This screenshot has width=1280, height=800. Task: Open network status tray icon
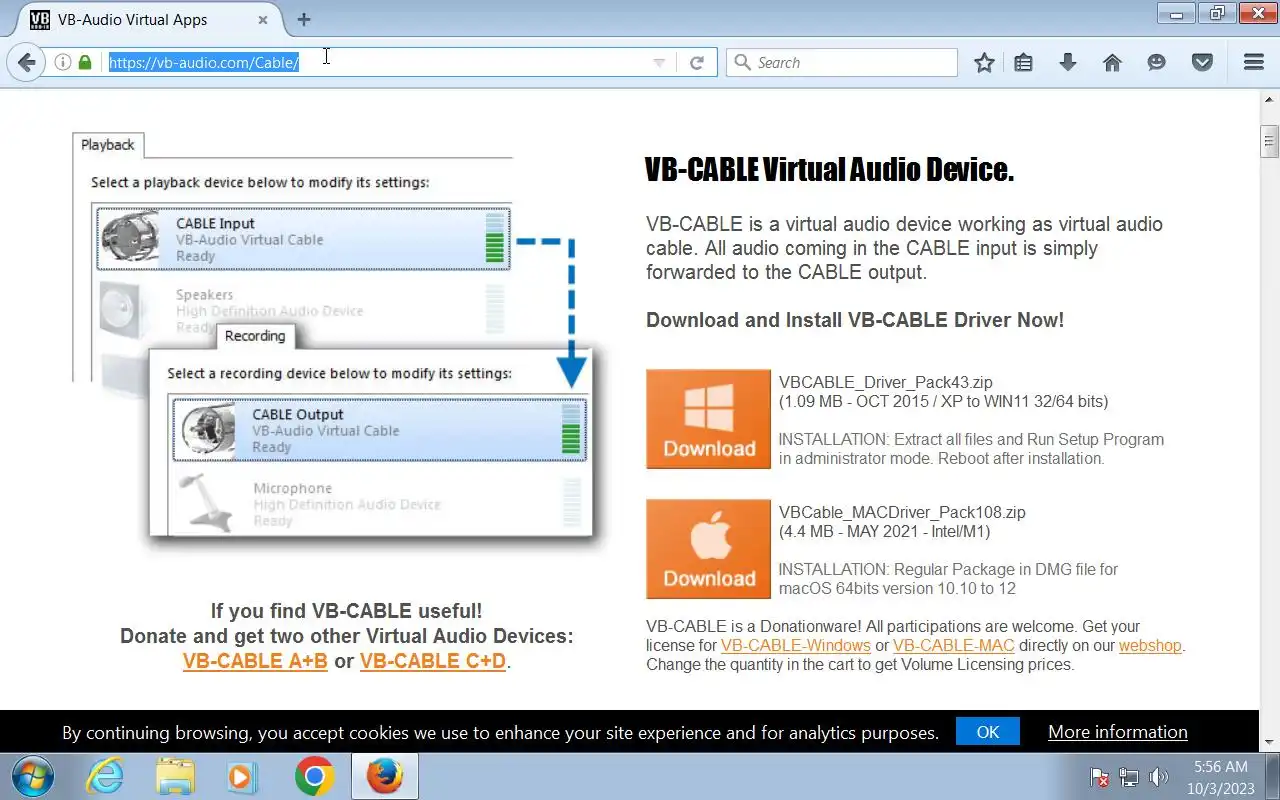point(1129,777)
